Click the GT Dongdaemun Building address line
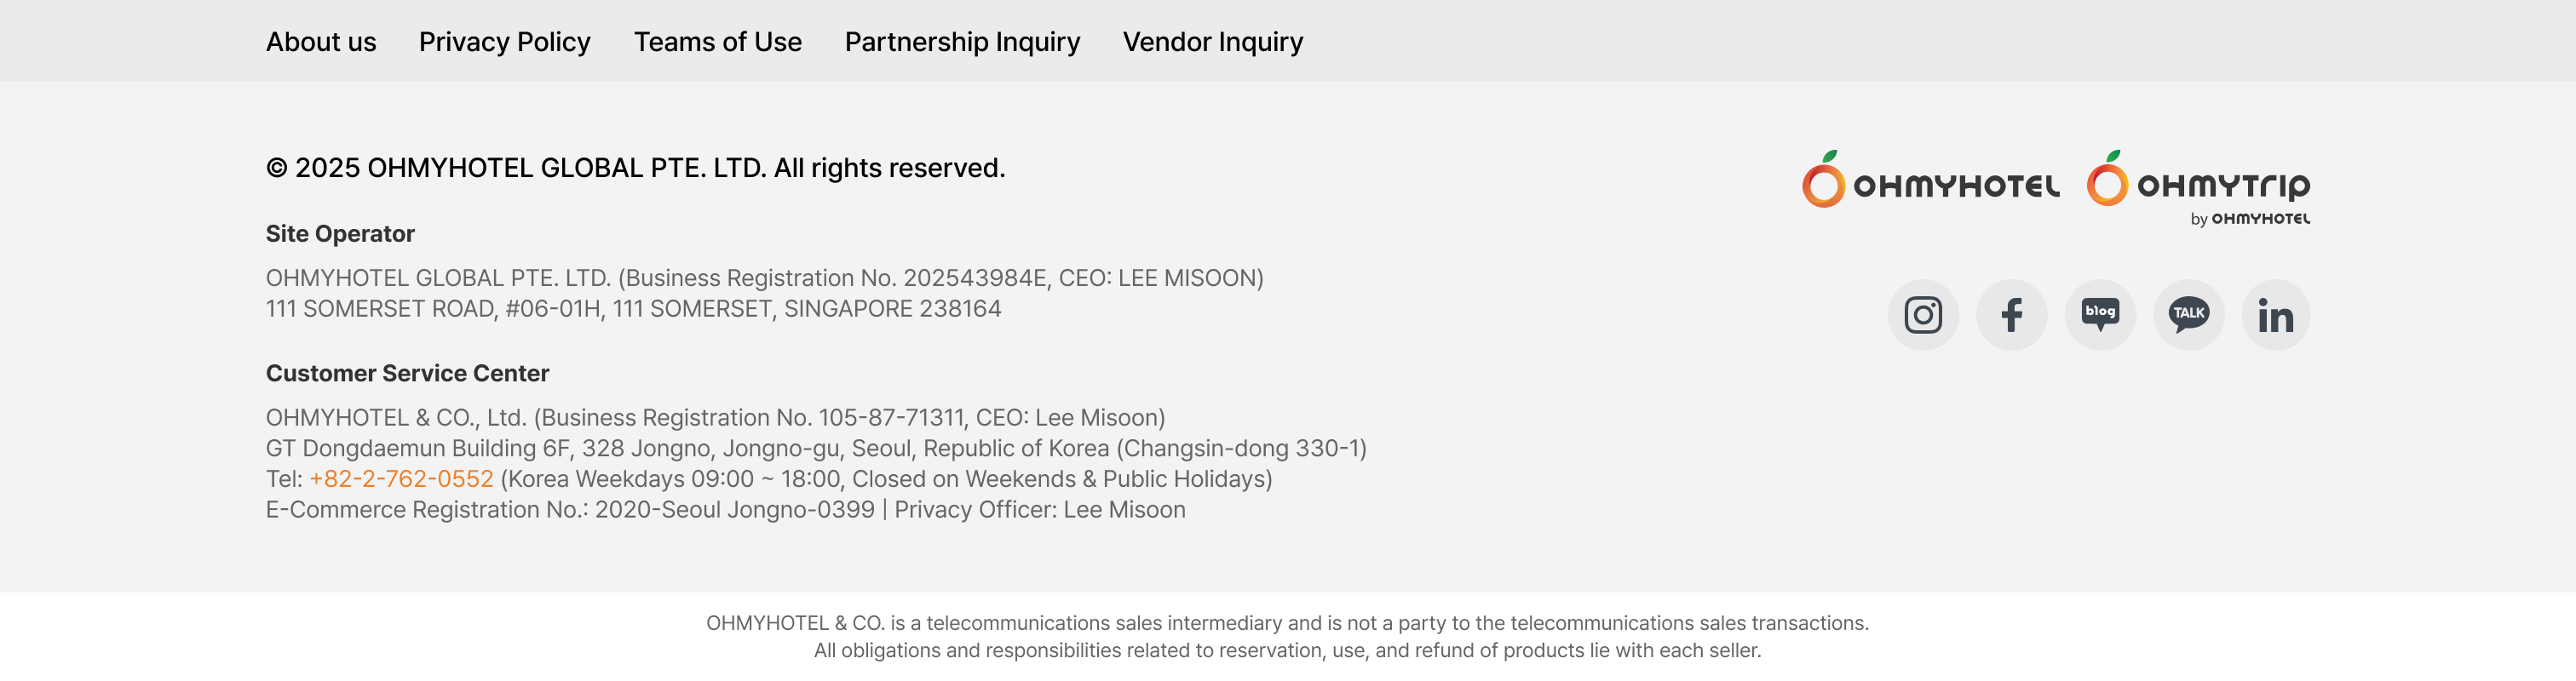 coord(815,448)
